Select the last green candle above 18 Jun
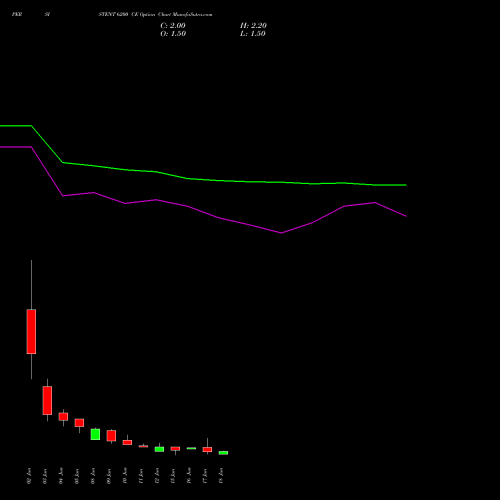500x500 pixels. pyautogui.click(x=223, y=453)
